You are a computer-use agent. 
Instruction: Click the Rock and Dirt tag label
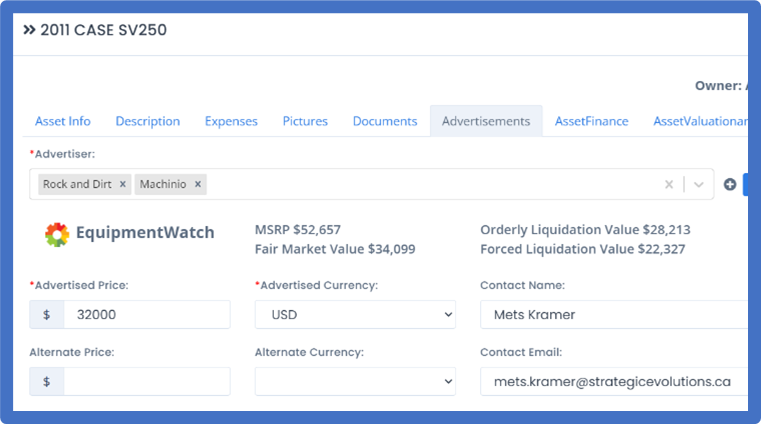point(77,184)
